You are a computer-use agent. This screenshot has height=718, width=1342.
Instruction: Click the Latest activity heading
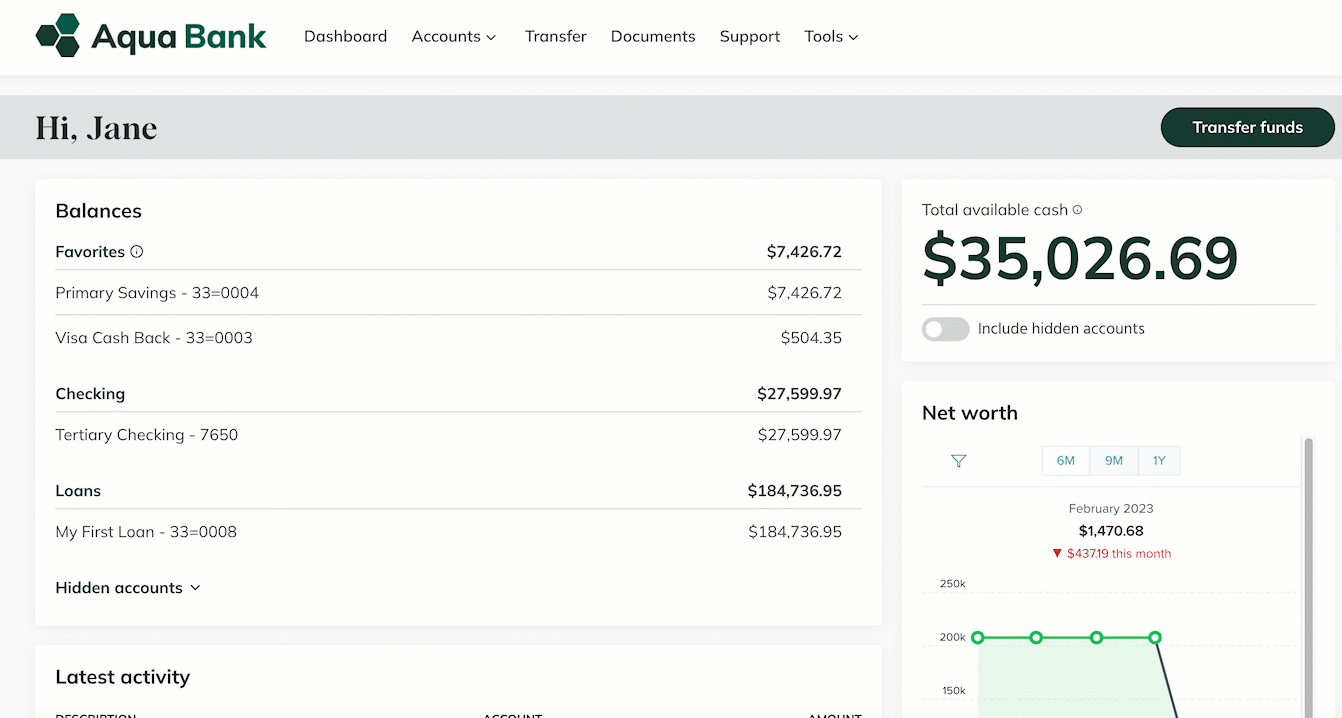(x=122, y=677)
